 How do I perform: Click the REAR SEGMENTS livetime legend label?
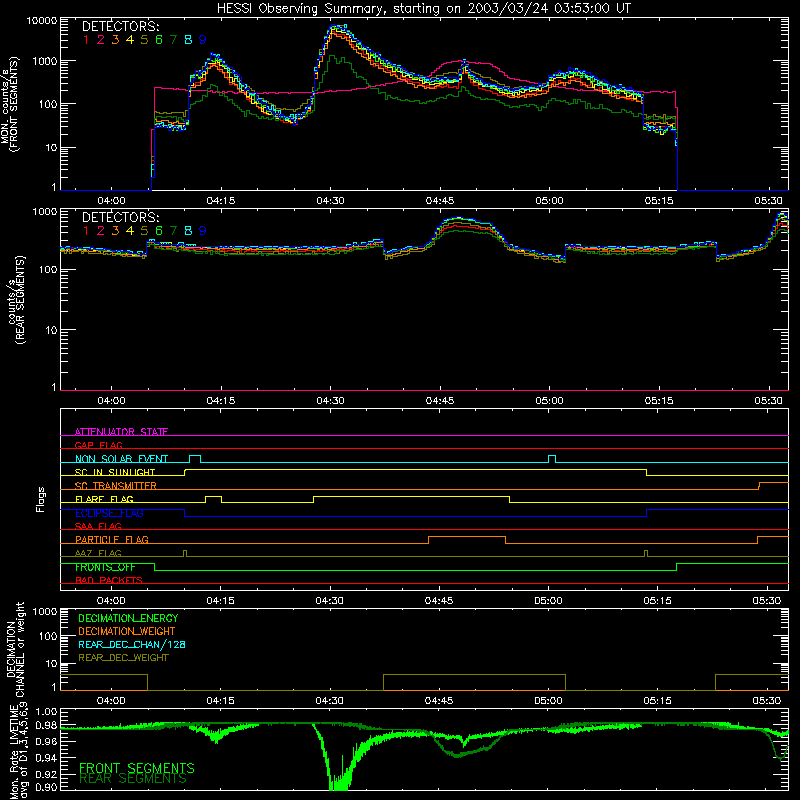133,779
